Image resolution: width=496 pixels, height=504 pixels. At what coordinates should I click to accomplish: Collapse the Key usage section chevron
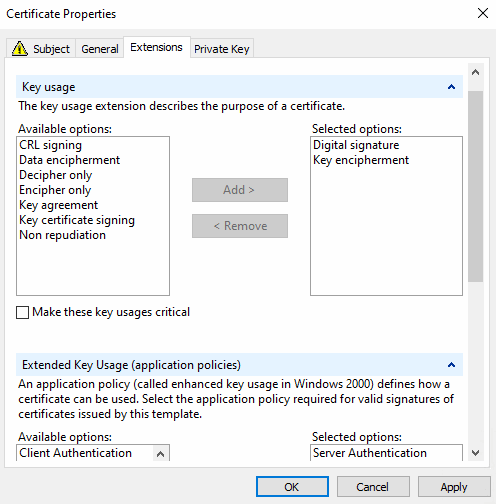[451, 87]
